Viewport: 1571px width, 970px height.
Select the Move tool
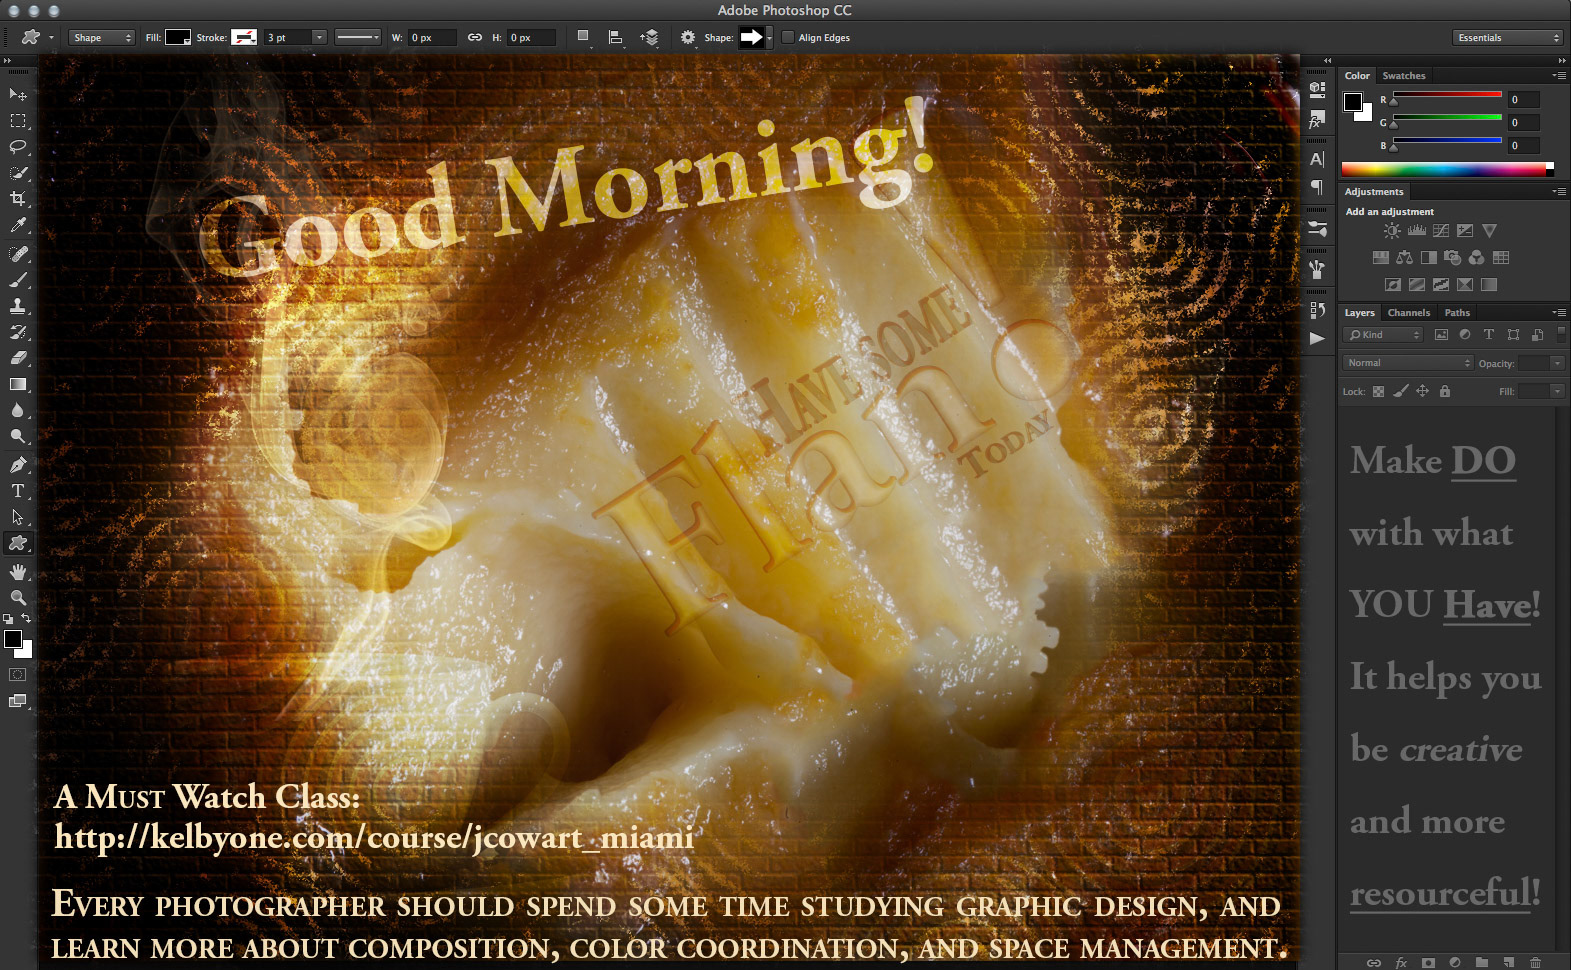pyautogui.click(x=18, y=94)
